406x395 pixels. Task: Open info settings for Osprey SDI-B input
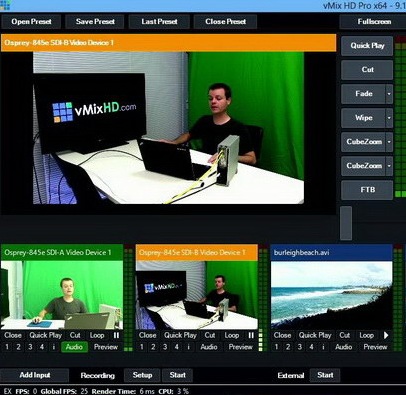click(188, 347)
